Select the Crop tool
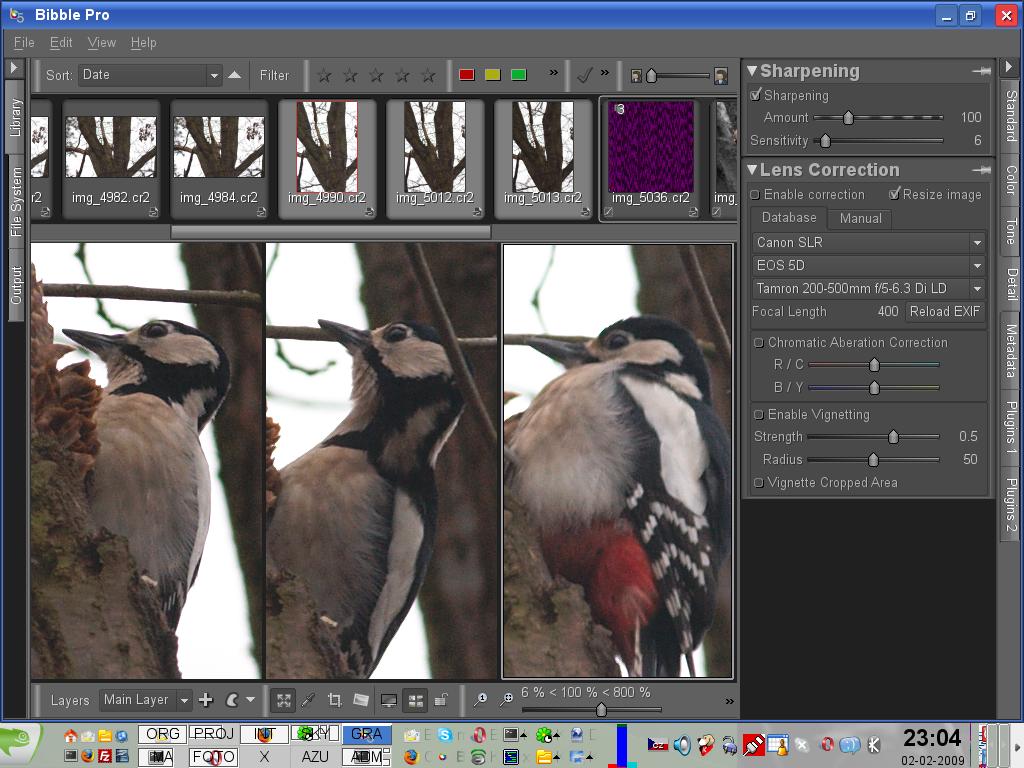The width and height of the screenshot is (1024, 768). point(334,701)
